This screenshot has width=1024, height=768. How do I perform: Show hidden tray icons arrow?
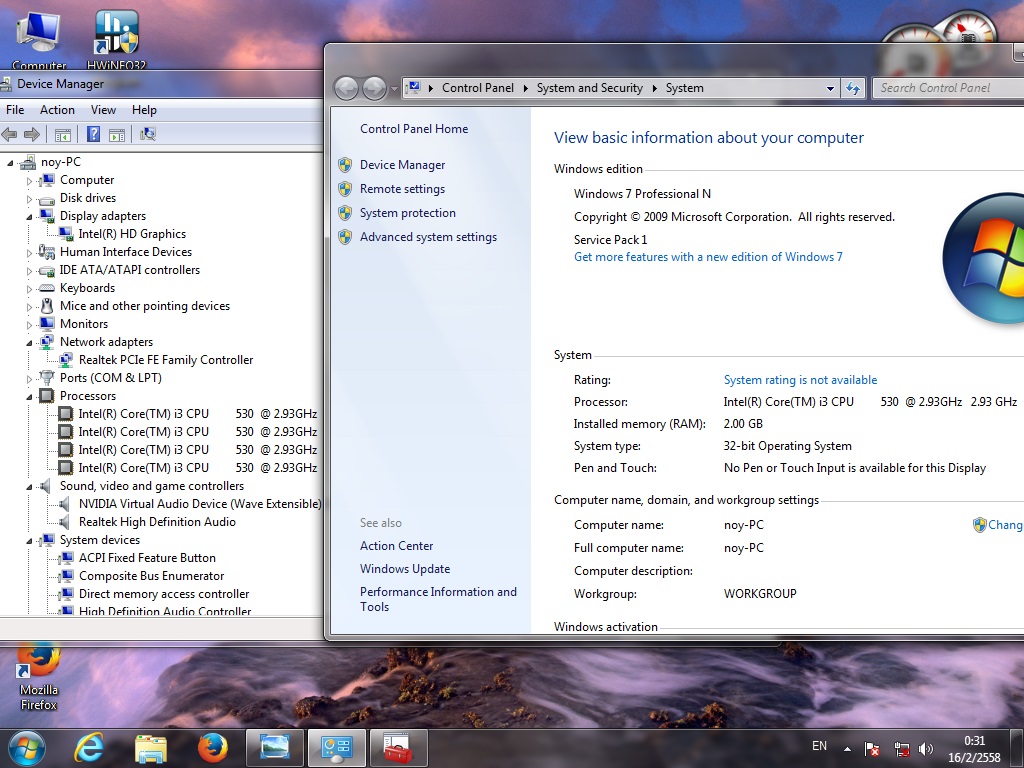click(847, 748)
